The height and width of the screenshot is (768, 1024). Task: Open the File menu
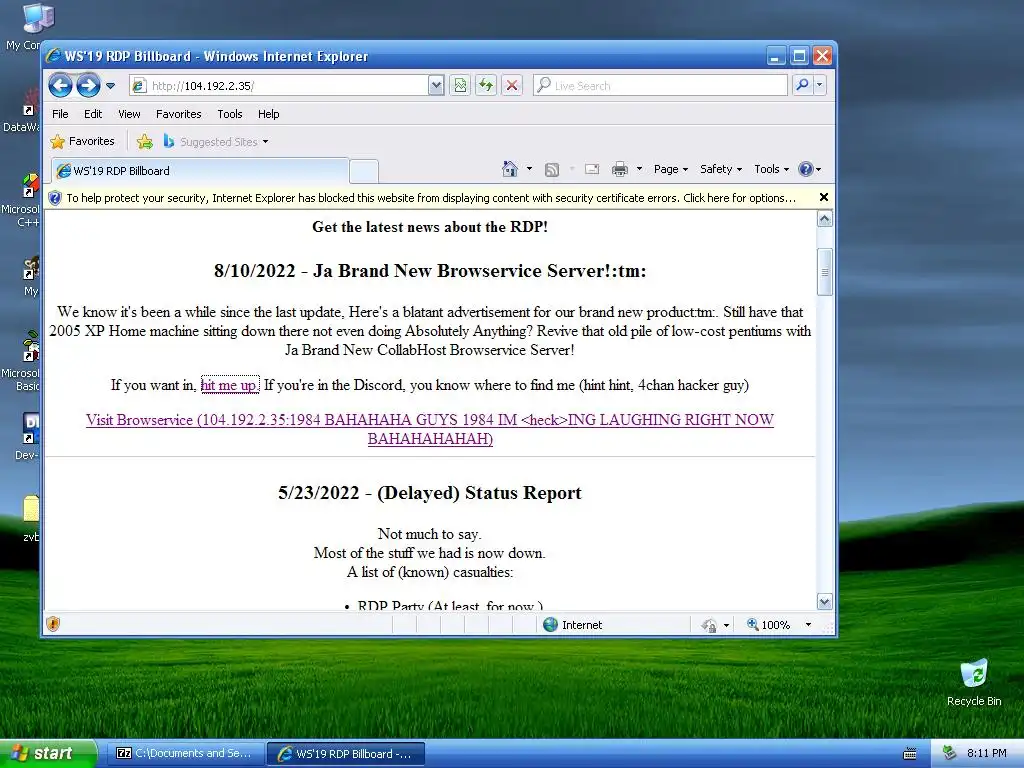[60, 114]
